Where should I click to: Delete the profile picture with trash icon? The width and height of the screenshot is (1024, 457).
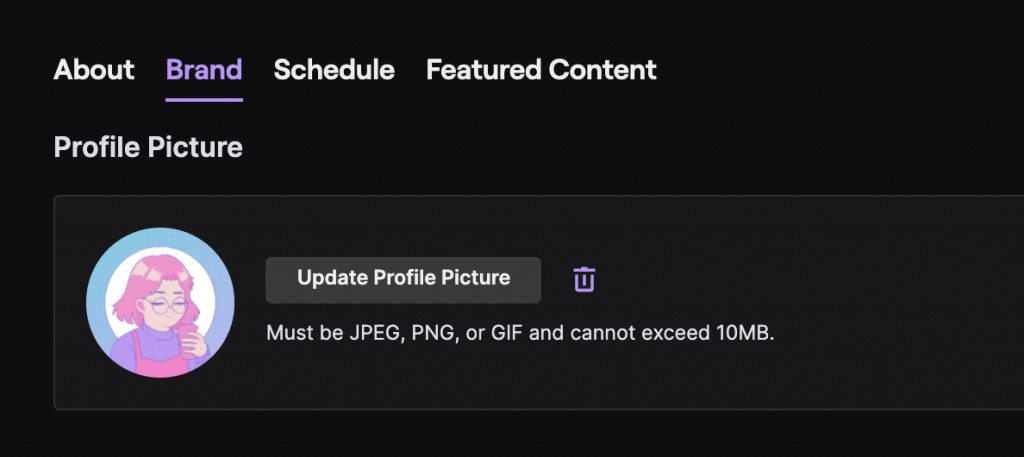(584, 279)
